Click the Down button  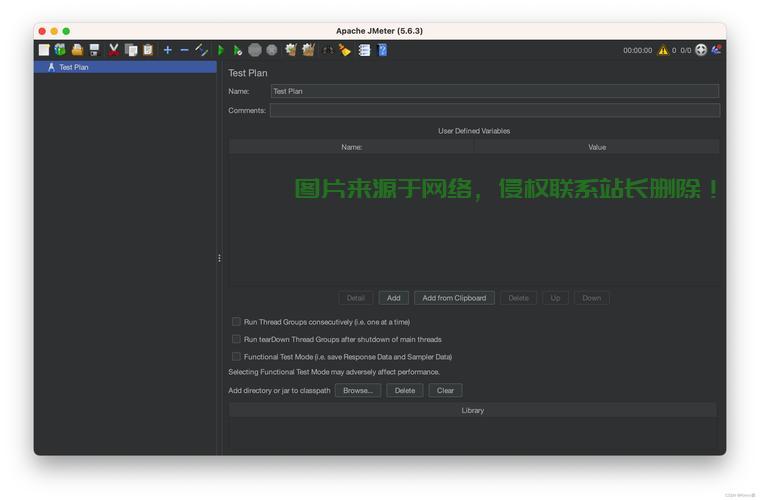[592, 298]
